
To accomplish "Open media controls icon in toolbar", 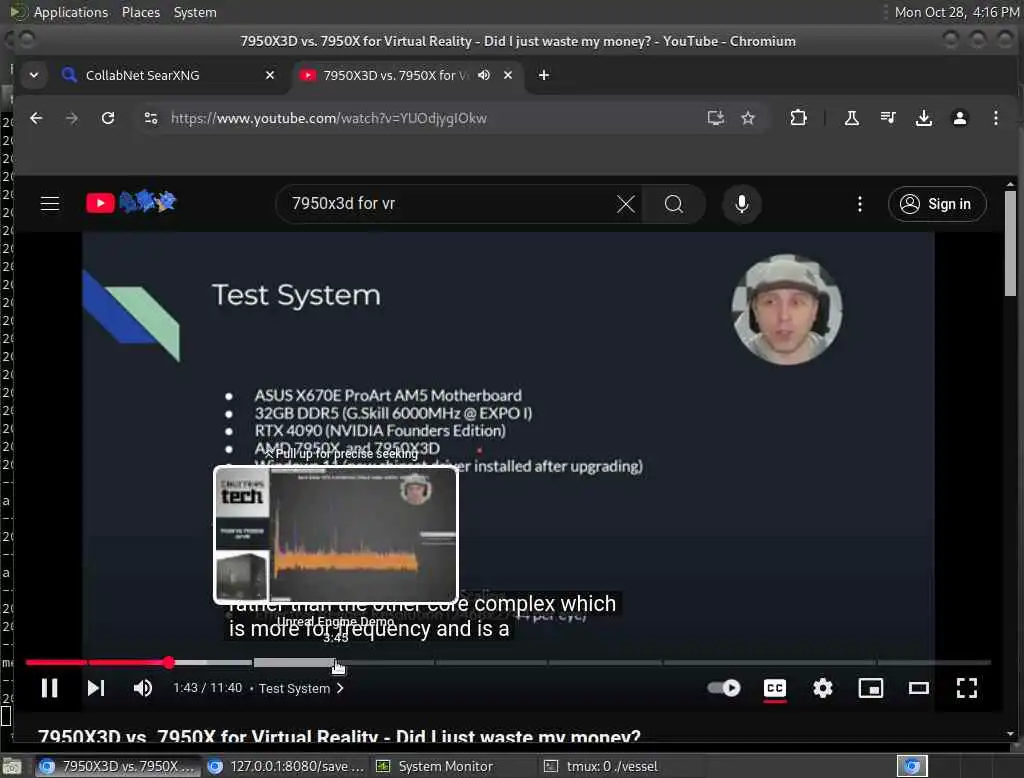I will pyautogui.click(x=888, y=118).
